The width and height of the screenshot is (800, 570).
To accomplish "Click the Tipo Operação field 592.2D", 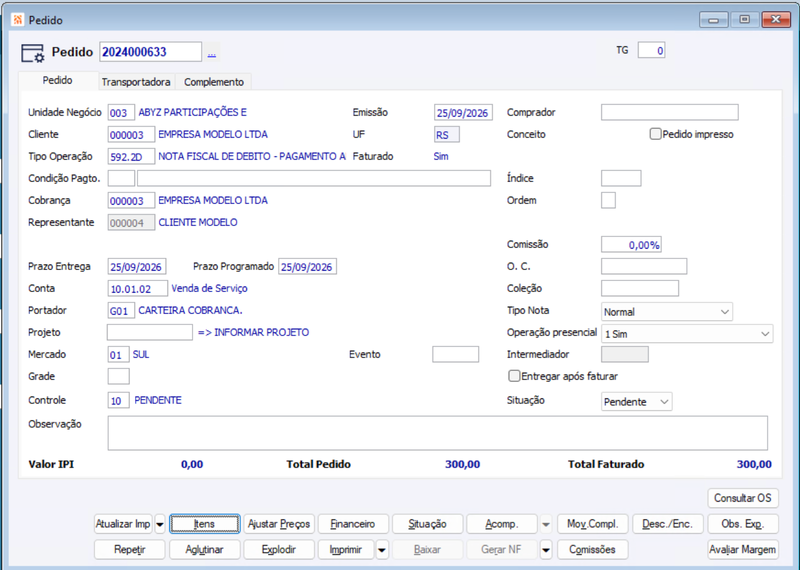I will (x=131, y=157).
